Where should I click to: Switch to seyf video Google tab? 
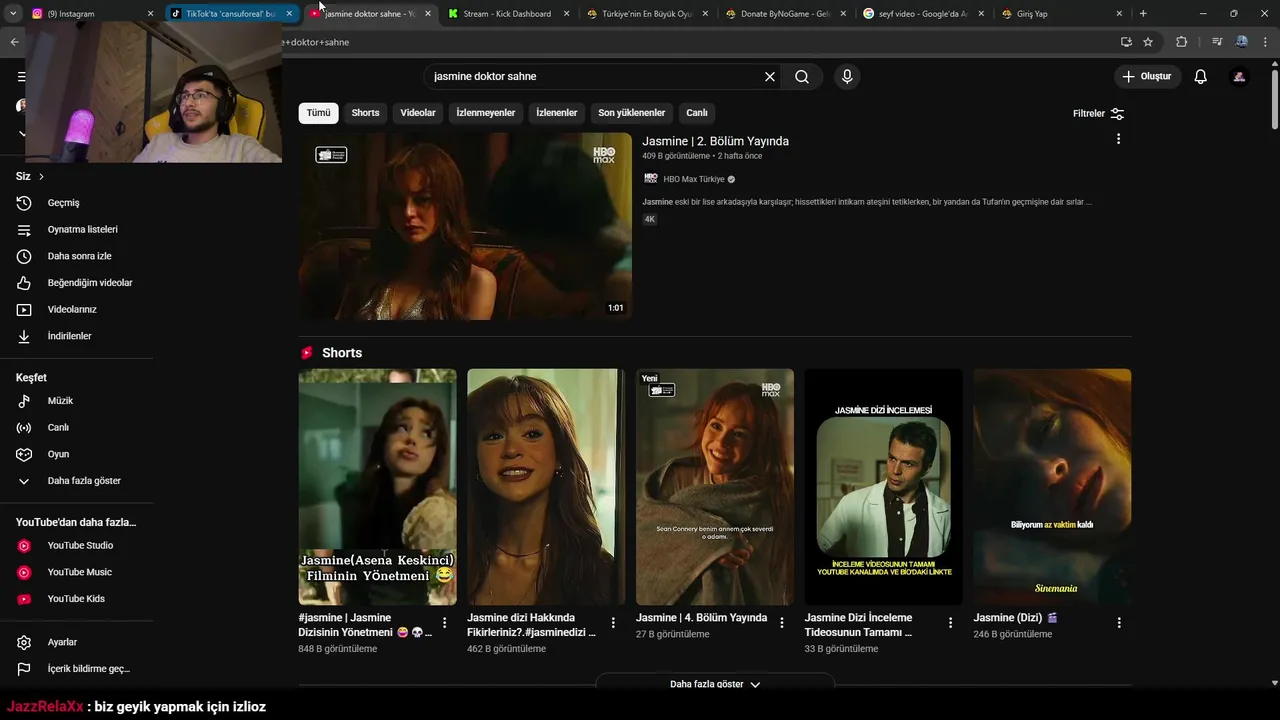pos(922,14)
